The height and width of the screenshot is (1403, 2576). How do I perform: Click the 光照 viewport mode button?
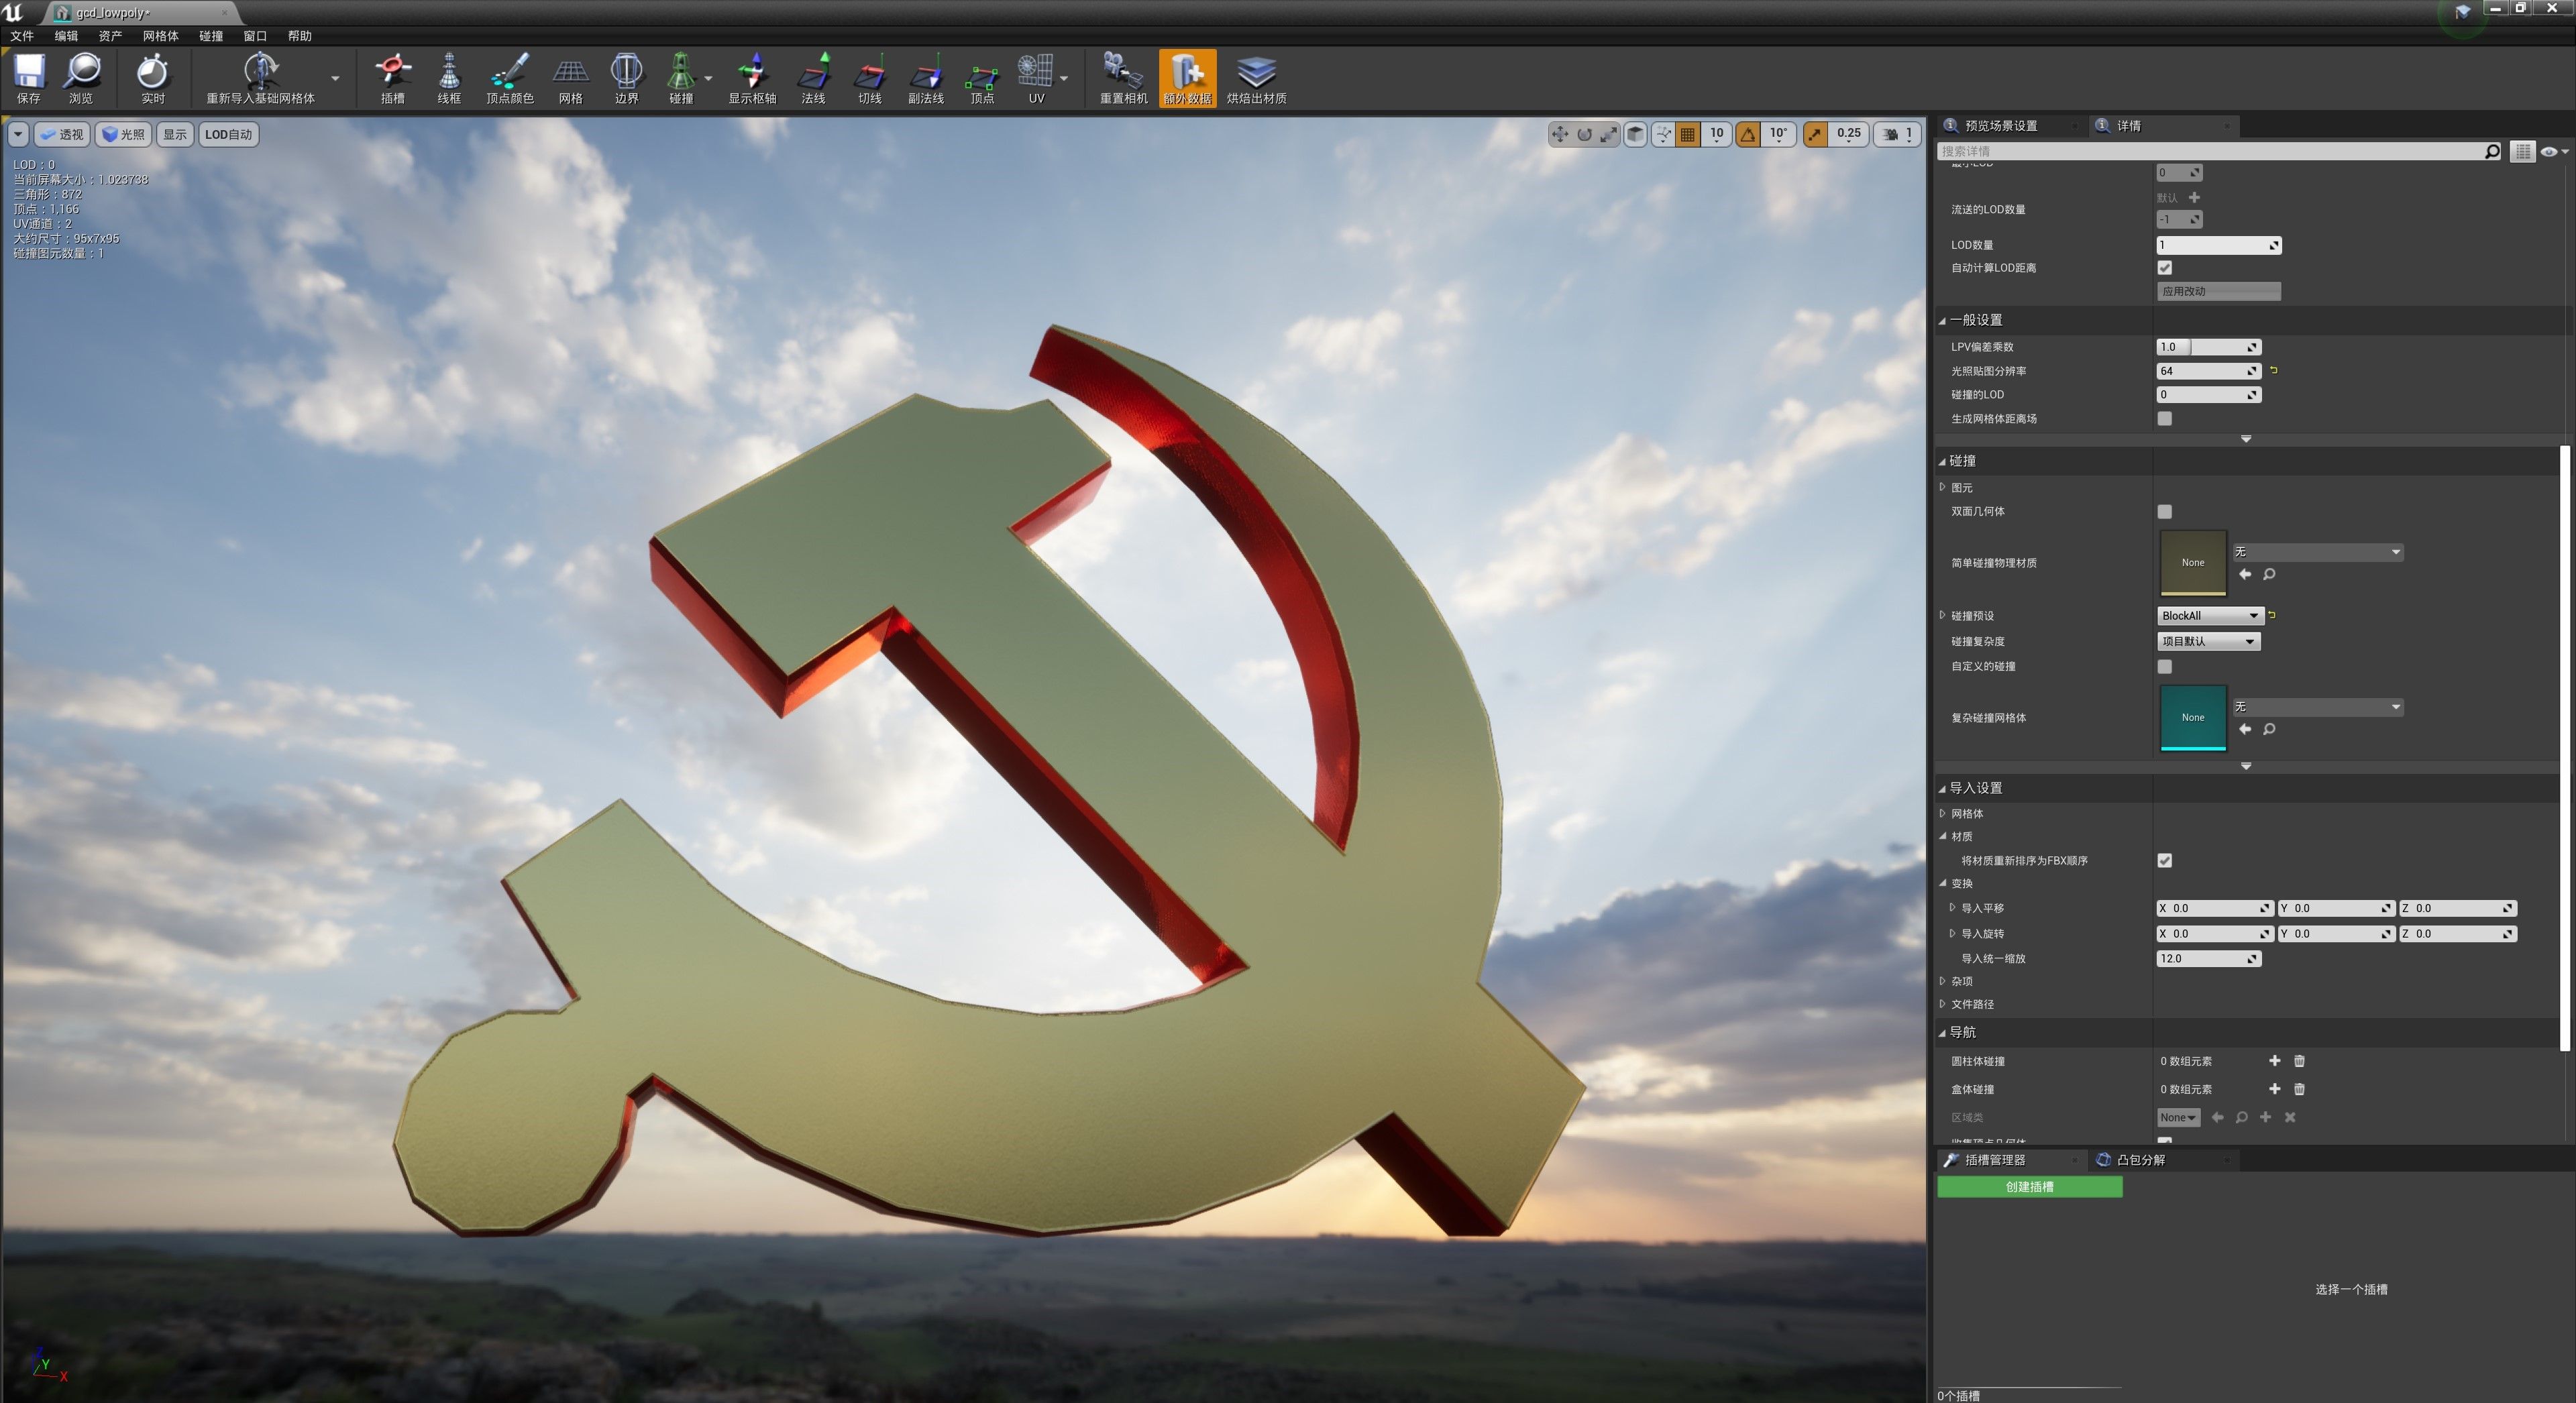[123, 135]
